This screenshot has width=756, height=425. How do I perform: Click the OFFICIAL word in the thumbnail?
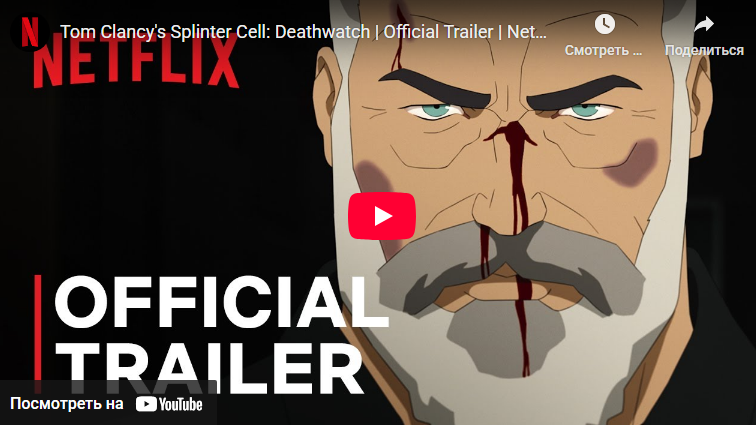pyautogui.click(x=222, y=302)
